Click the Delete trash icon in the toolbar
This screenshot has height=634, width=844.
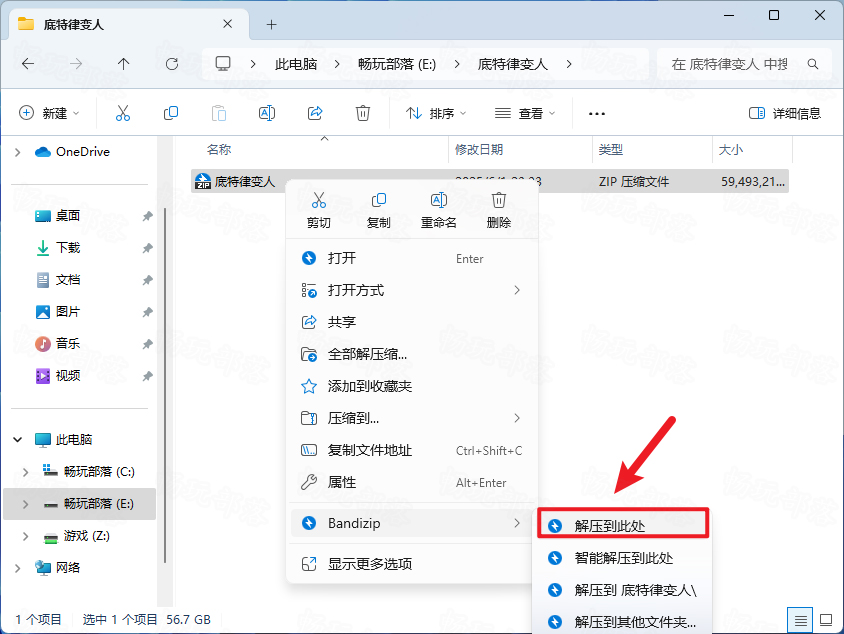pyautogui.click(x=363, y=113)
